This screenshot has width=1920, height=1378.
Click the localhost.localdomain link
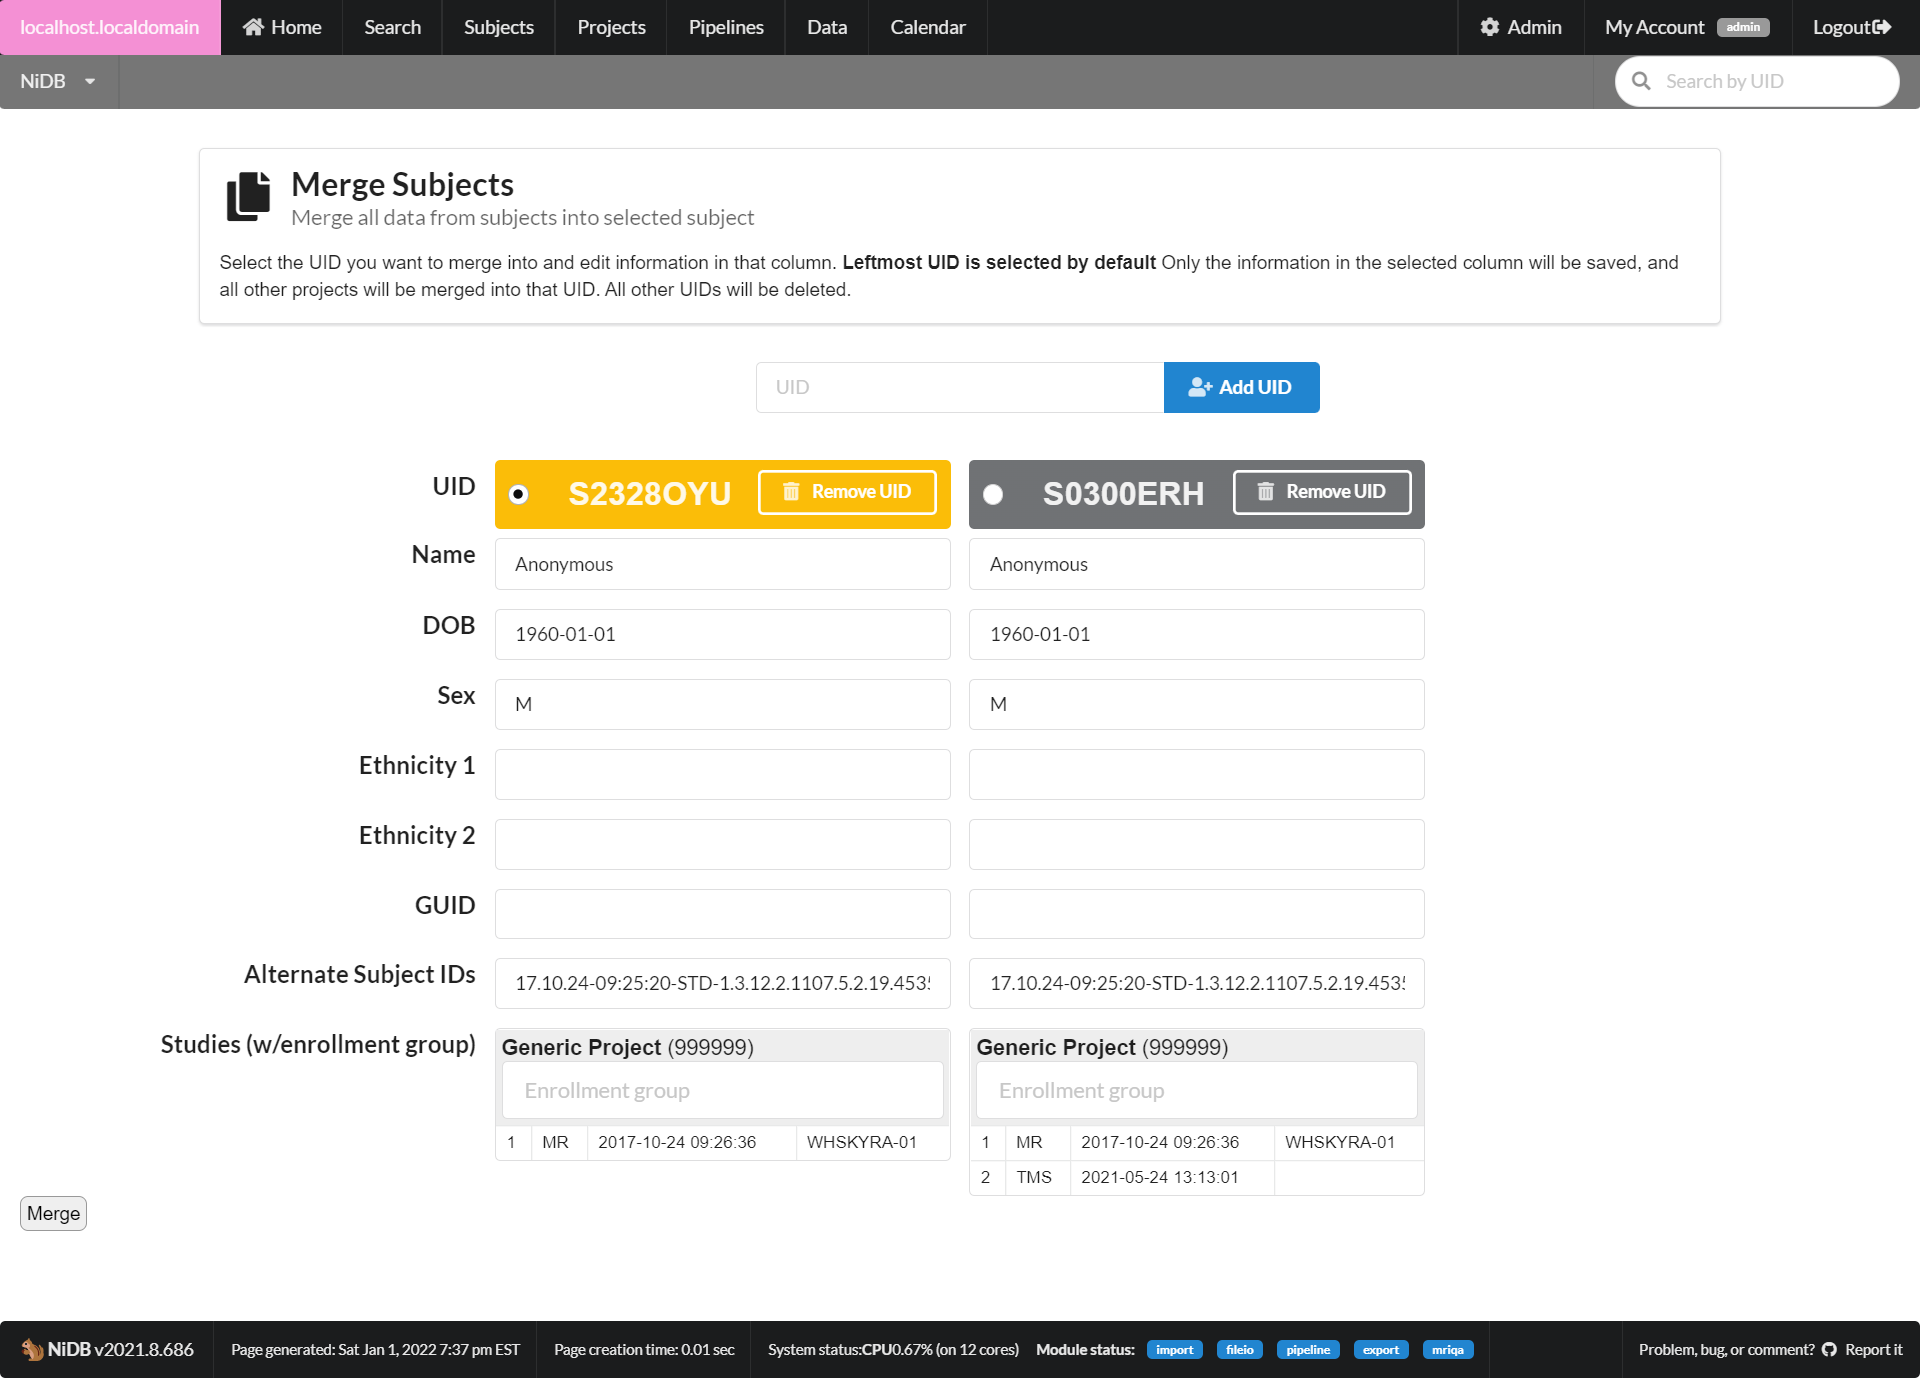[x=109, y=27]
